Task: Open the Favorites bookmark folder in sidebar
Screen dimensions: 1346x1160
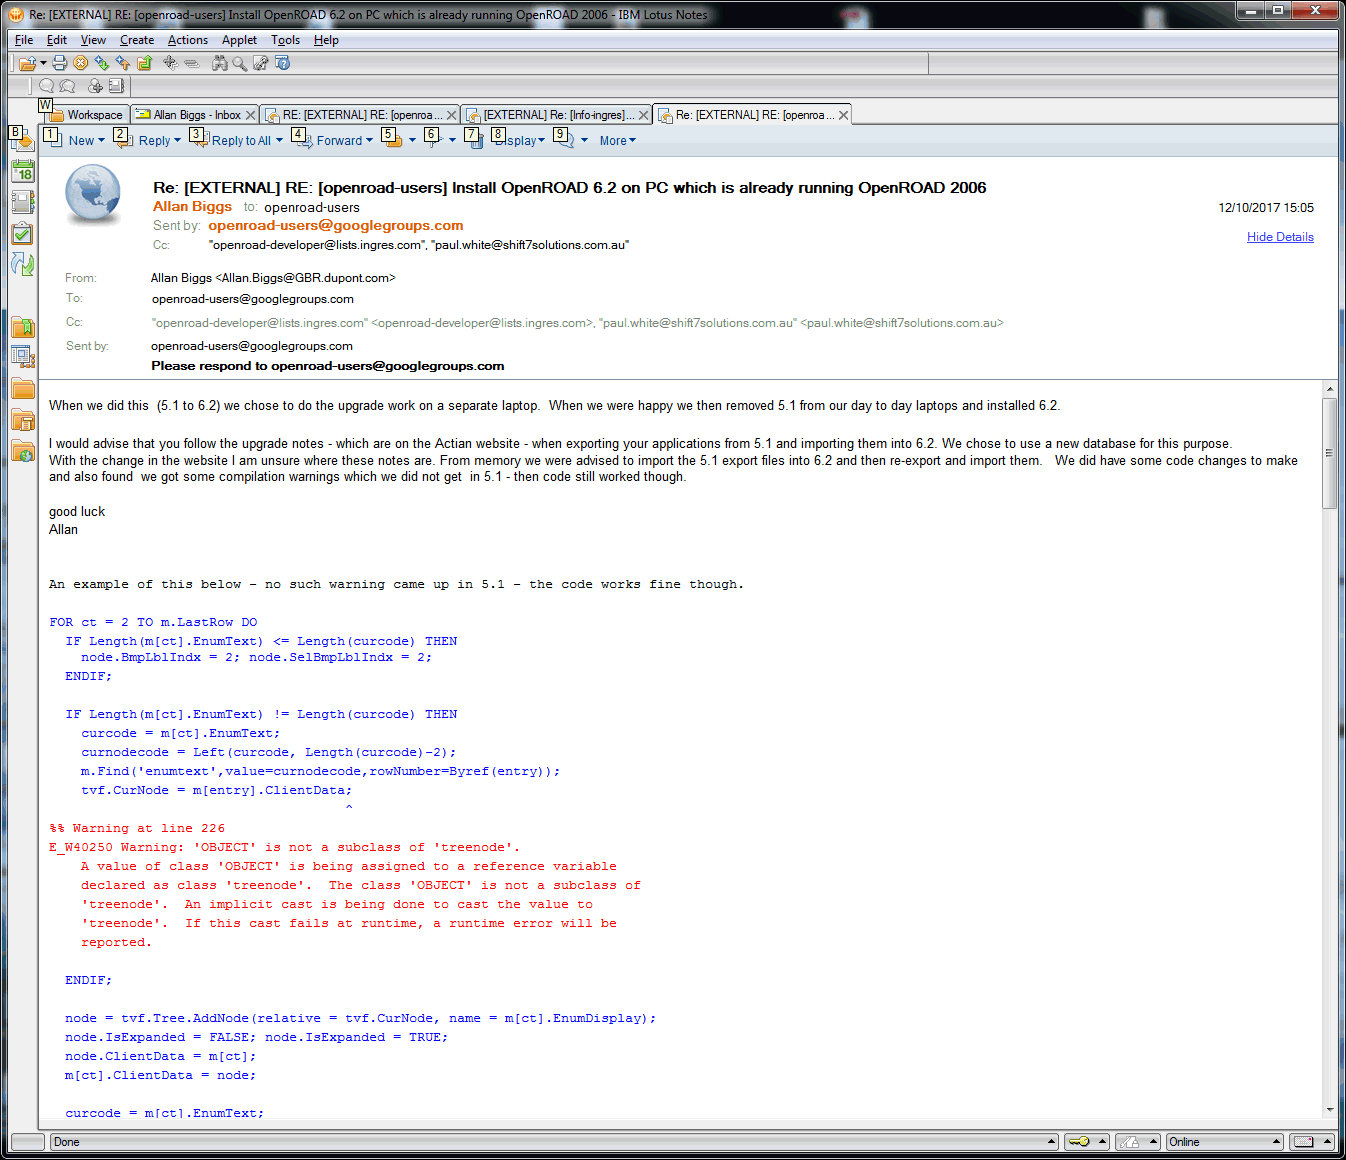Action: click(23, 327)
